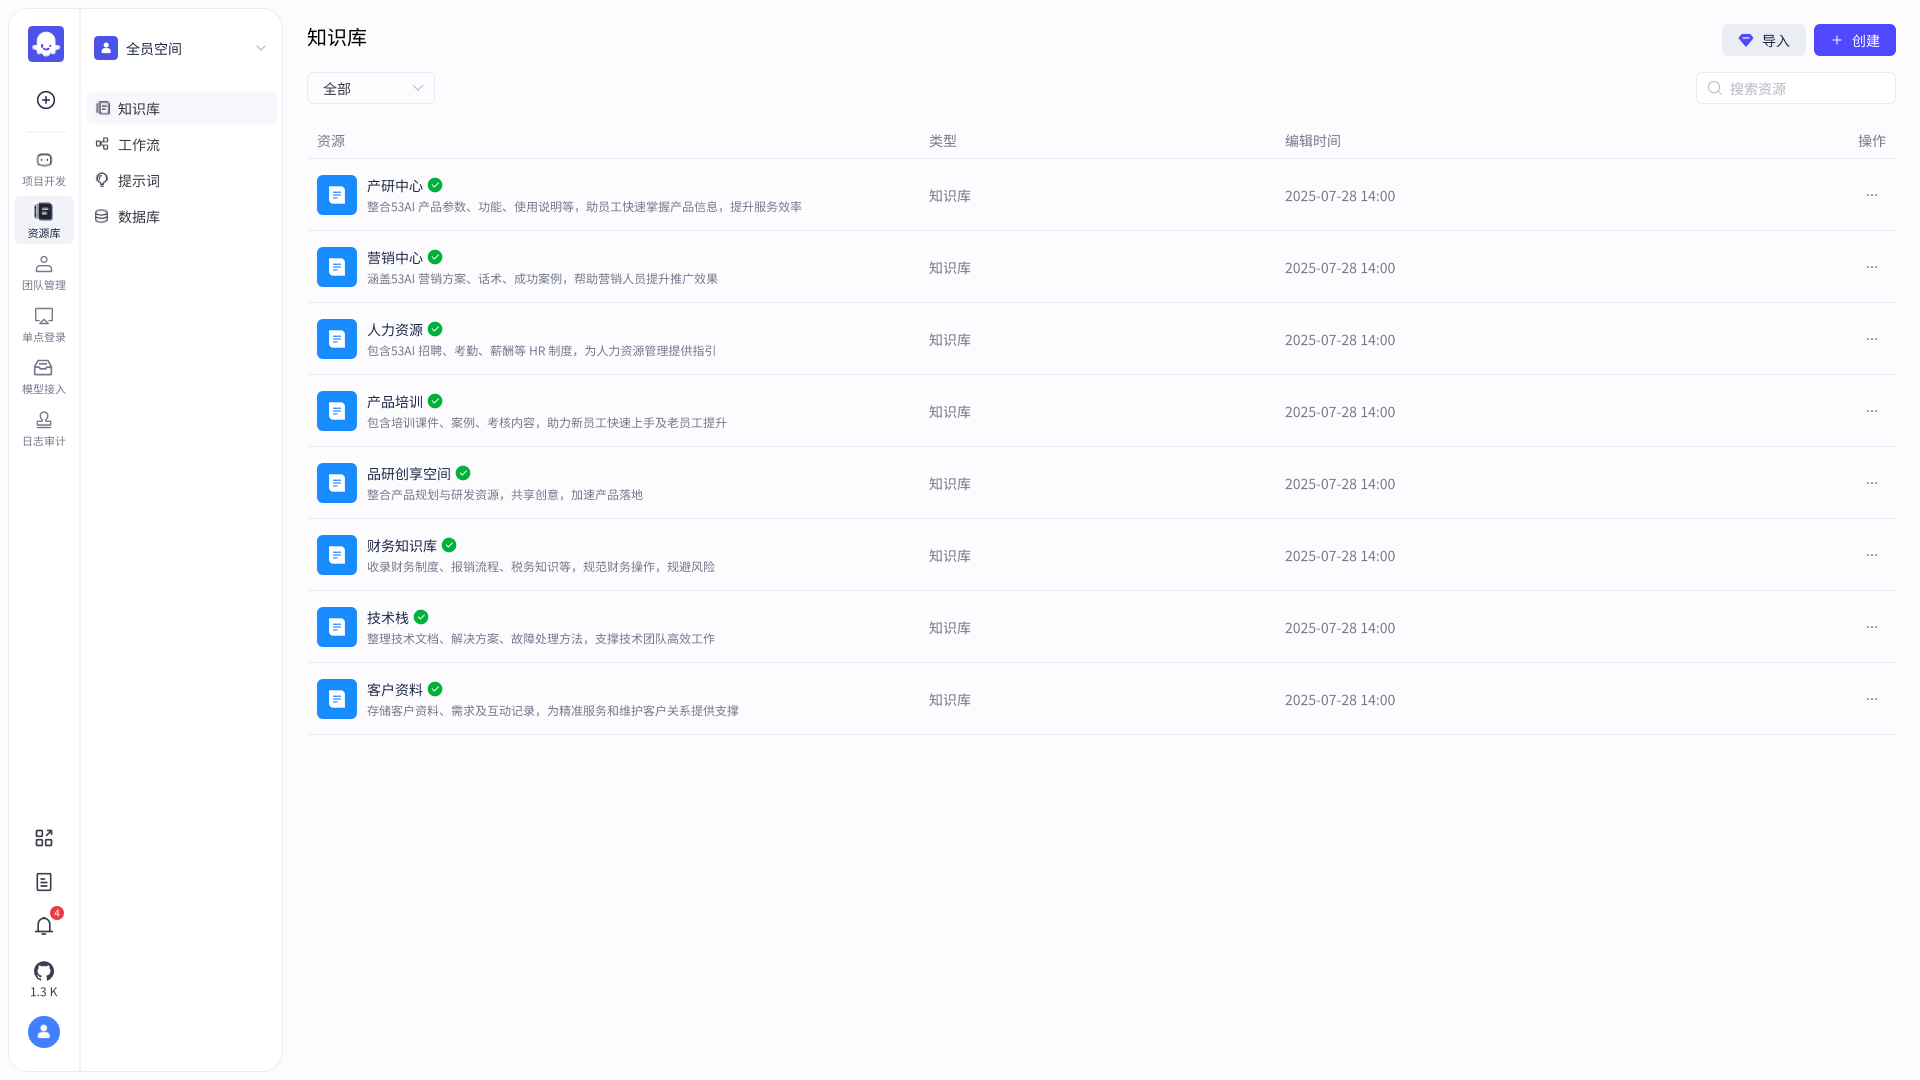Open 日志审计 from the sidebar
The image size is (1920, 1080).
(x=43, y=428)
